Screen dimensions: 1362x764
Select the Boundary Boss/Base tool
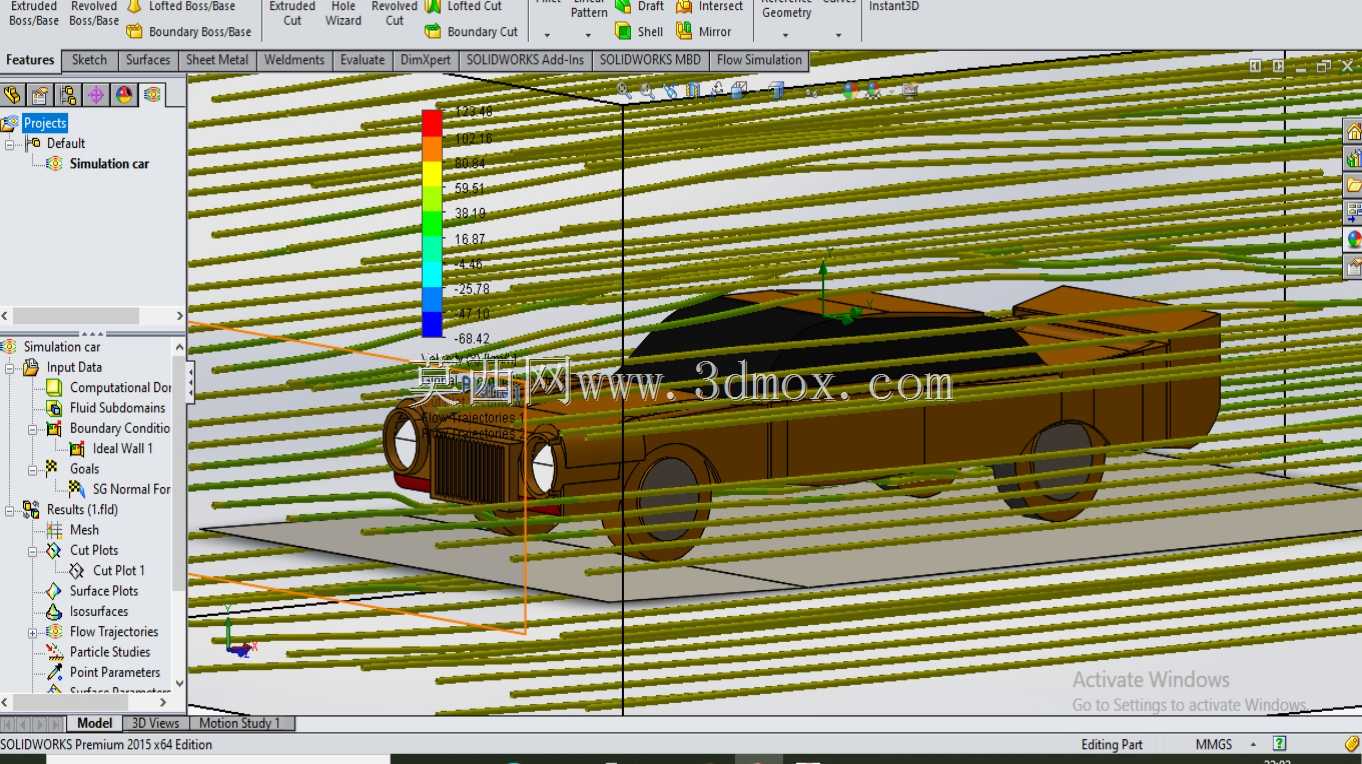point(189,32)
